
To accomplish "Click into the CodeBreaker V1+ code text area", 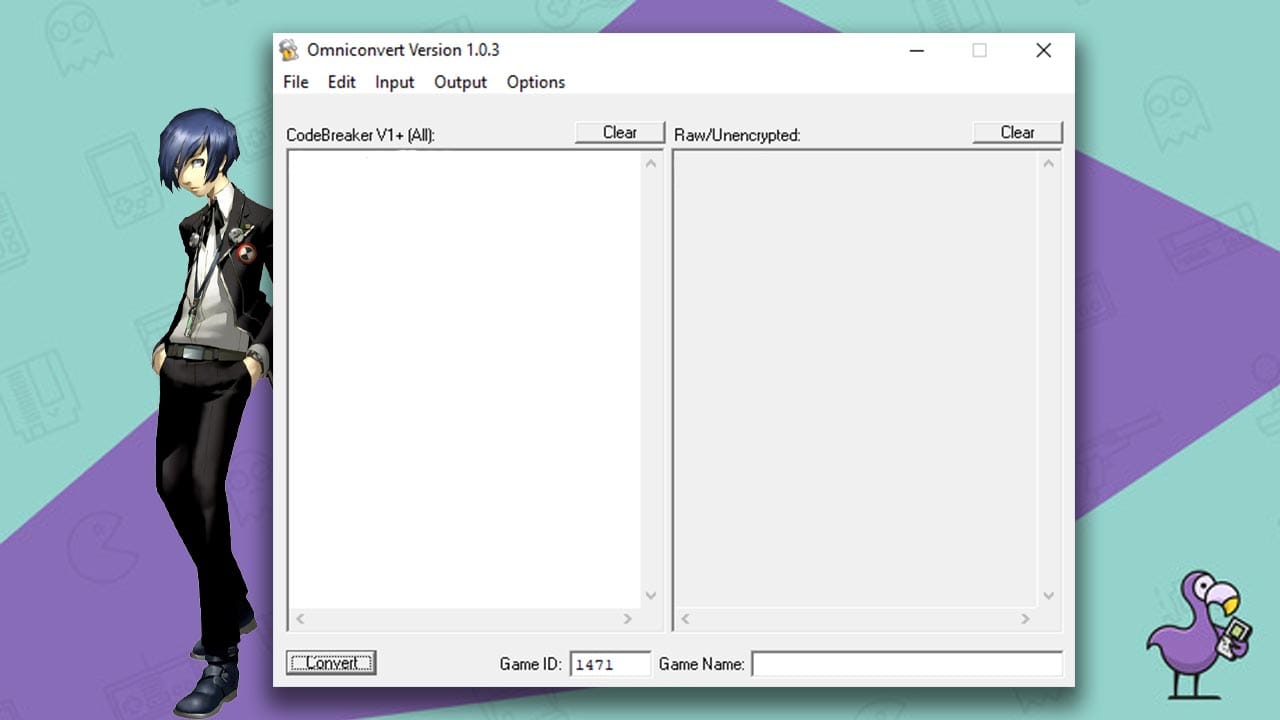I will point(464,380).
